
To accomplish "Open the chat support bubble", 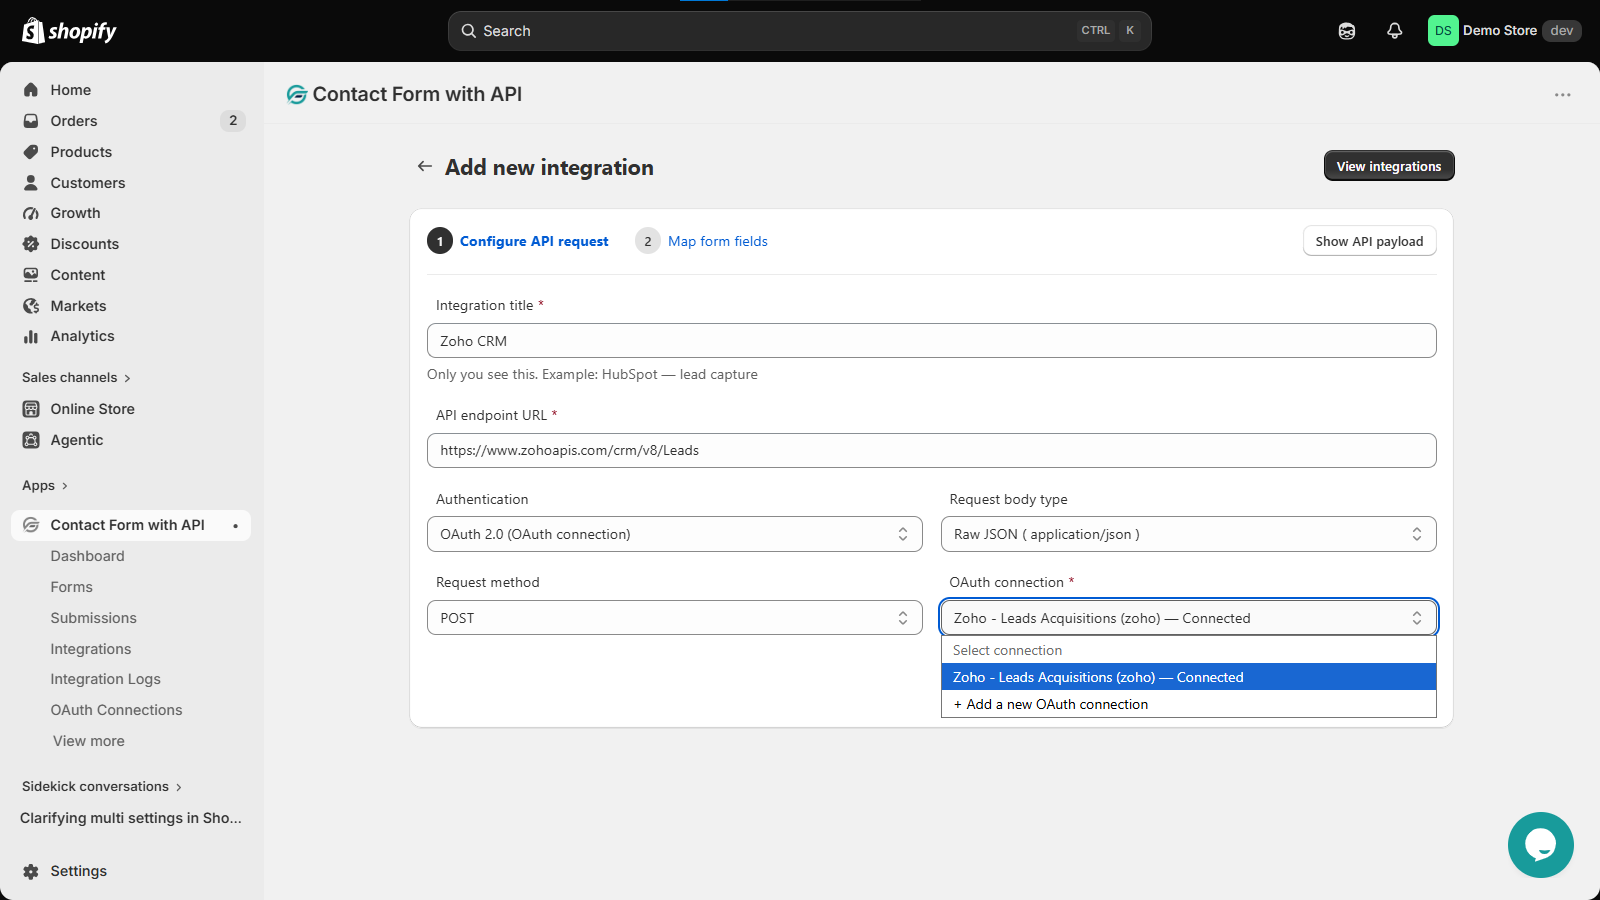I will click(x=1541, y=845).
